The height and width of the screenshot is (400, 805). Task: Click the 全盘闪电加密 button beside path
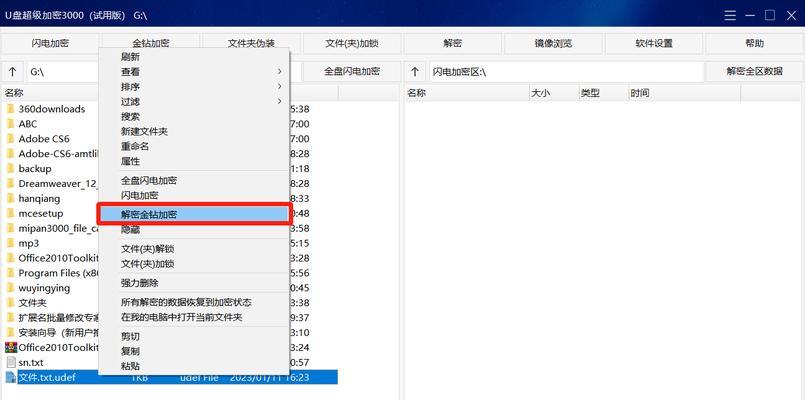click(352, 72)
